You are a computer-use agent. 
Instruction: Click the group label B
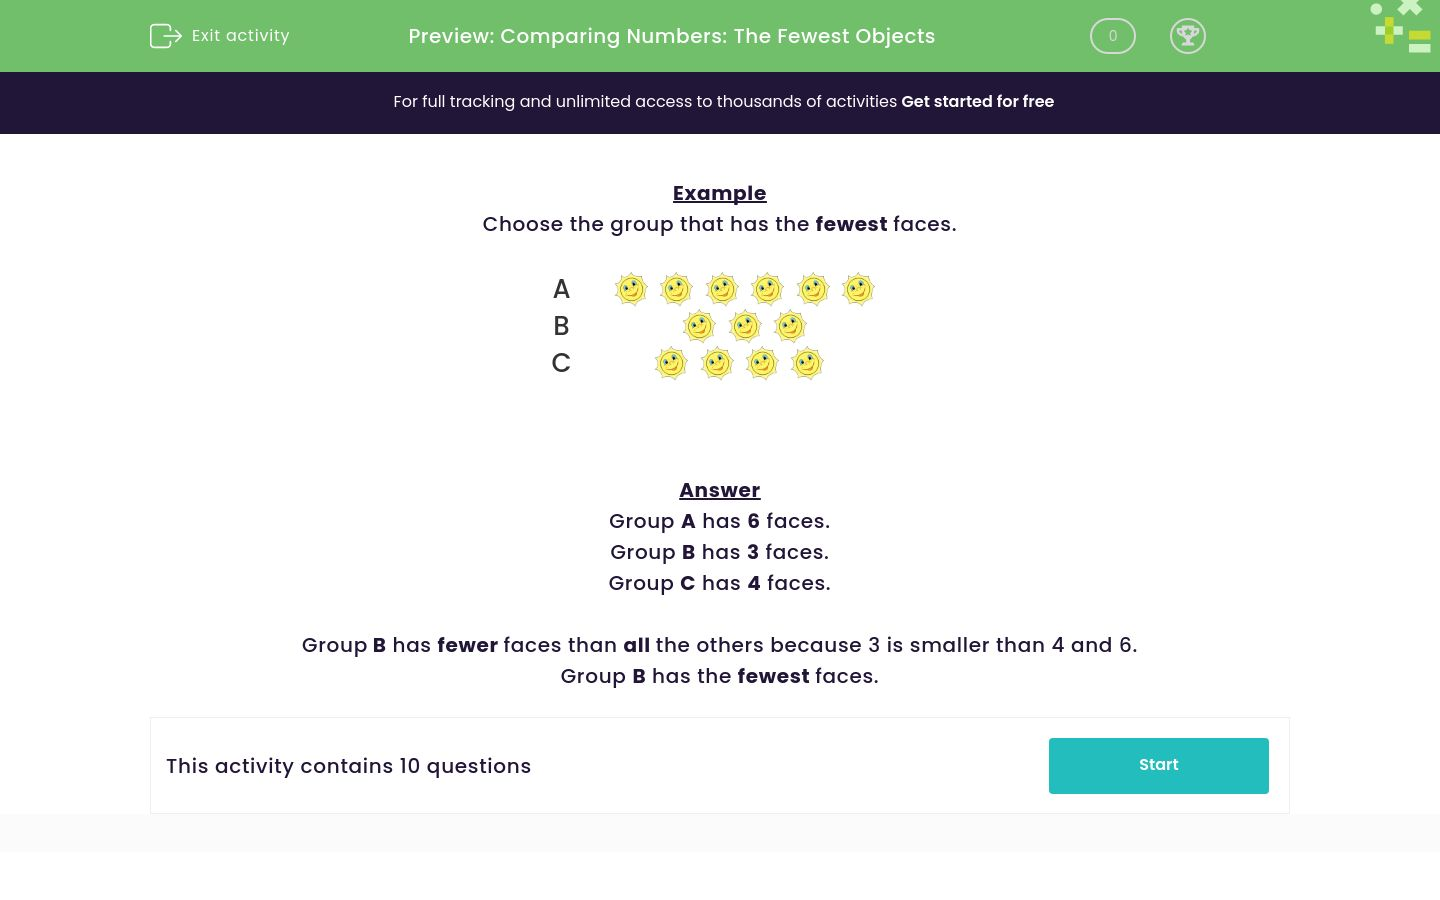pyautogui.click(x=561, y=326)
